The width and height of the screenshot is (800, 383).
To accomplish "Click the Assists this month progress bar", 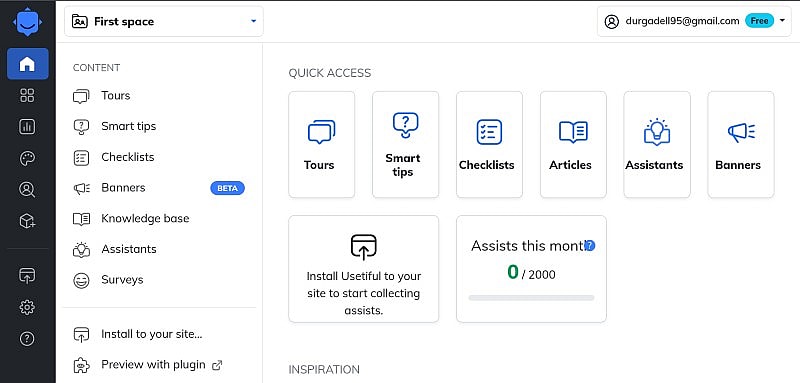I will [531, 298].
